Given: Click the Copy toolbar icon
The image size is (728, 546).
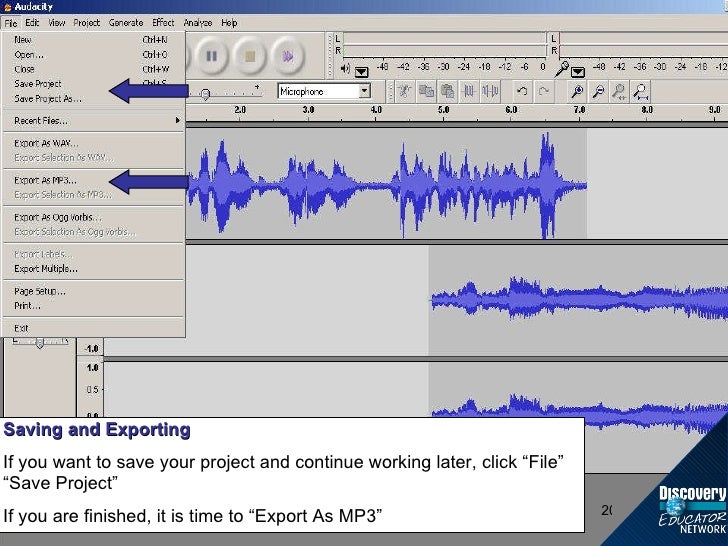Looking at the screenshot, I should click(426, 91).
